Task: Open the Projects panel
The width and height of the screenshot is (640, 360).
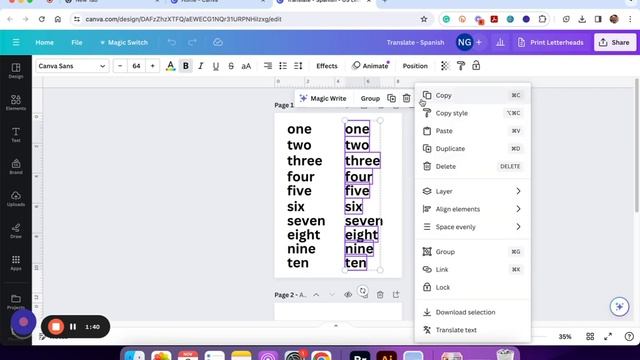Action: coord(16,302)
